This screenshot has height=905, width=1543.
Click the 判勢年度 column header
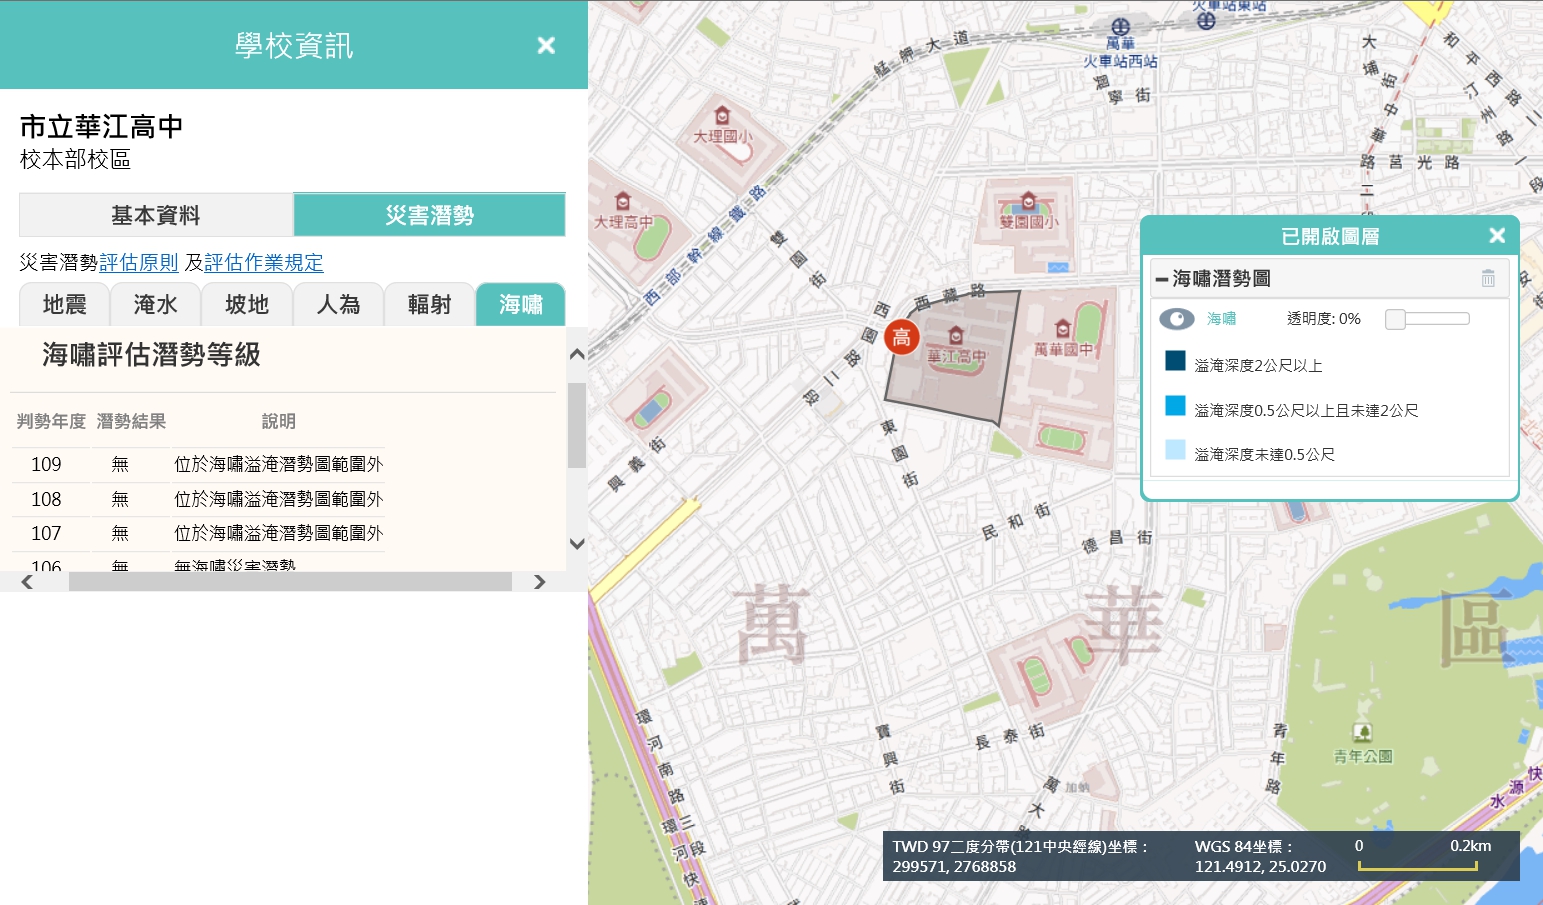(x=51, y=422)
